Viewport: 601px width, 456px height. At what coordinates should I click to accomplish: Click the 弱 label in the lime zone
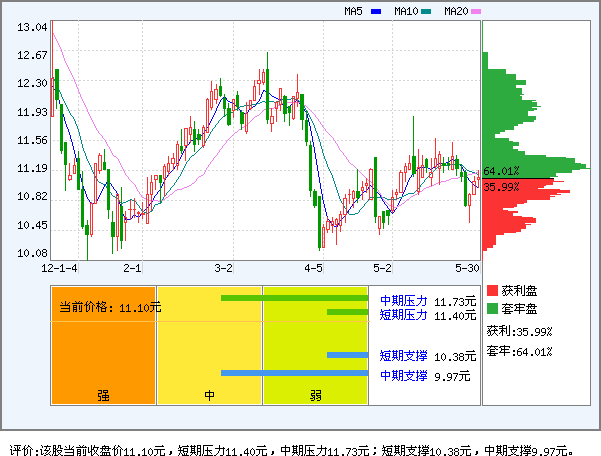point(315,395)
